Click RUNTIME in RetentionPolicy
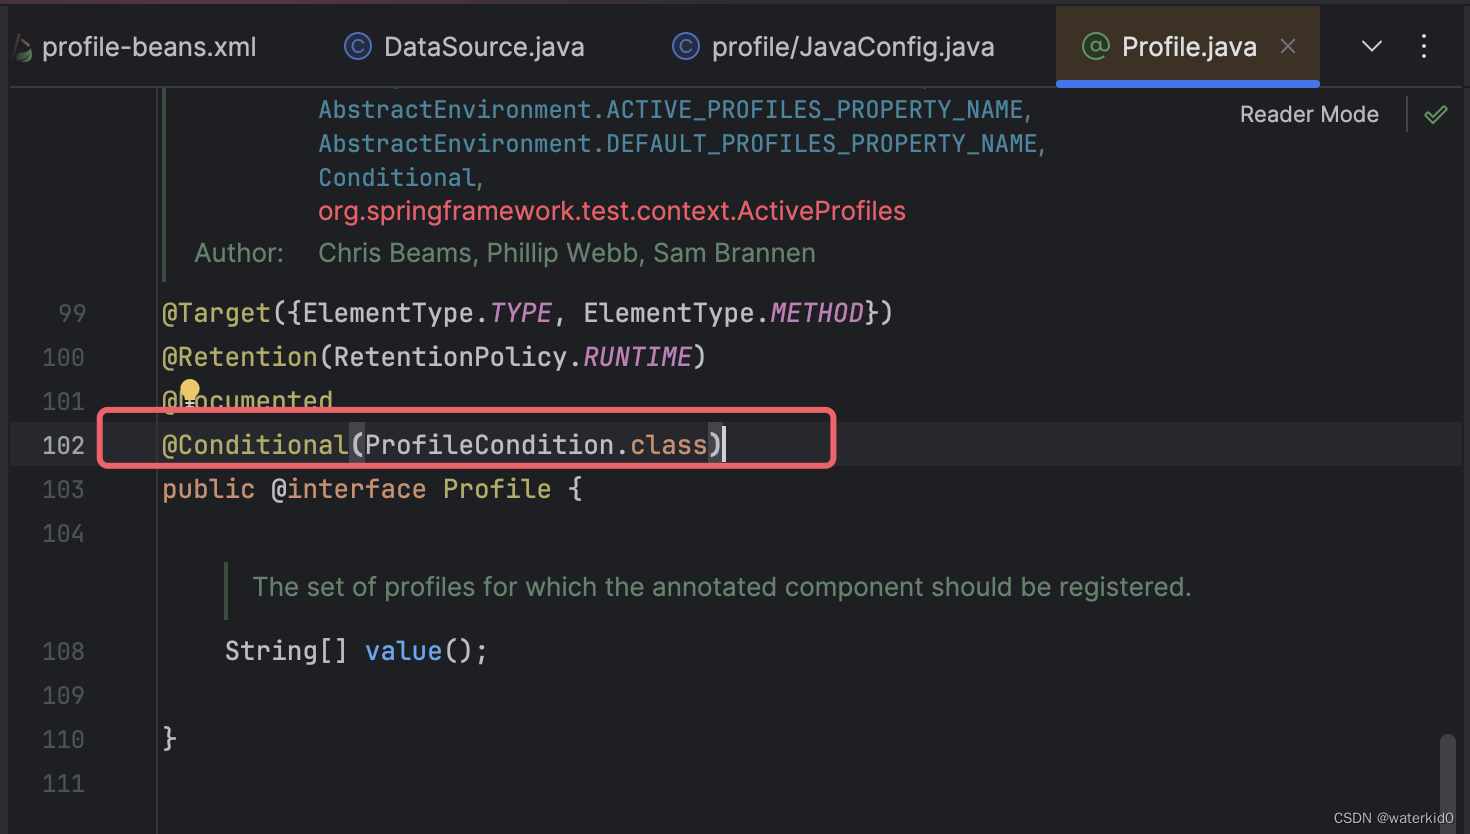Screen dimensions: 1470x834 (x=637, y=357)
